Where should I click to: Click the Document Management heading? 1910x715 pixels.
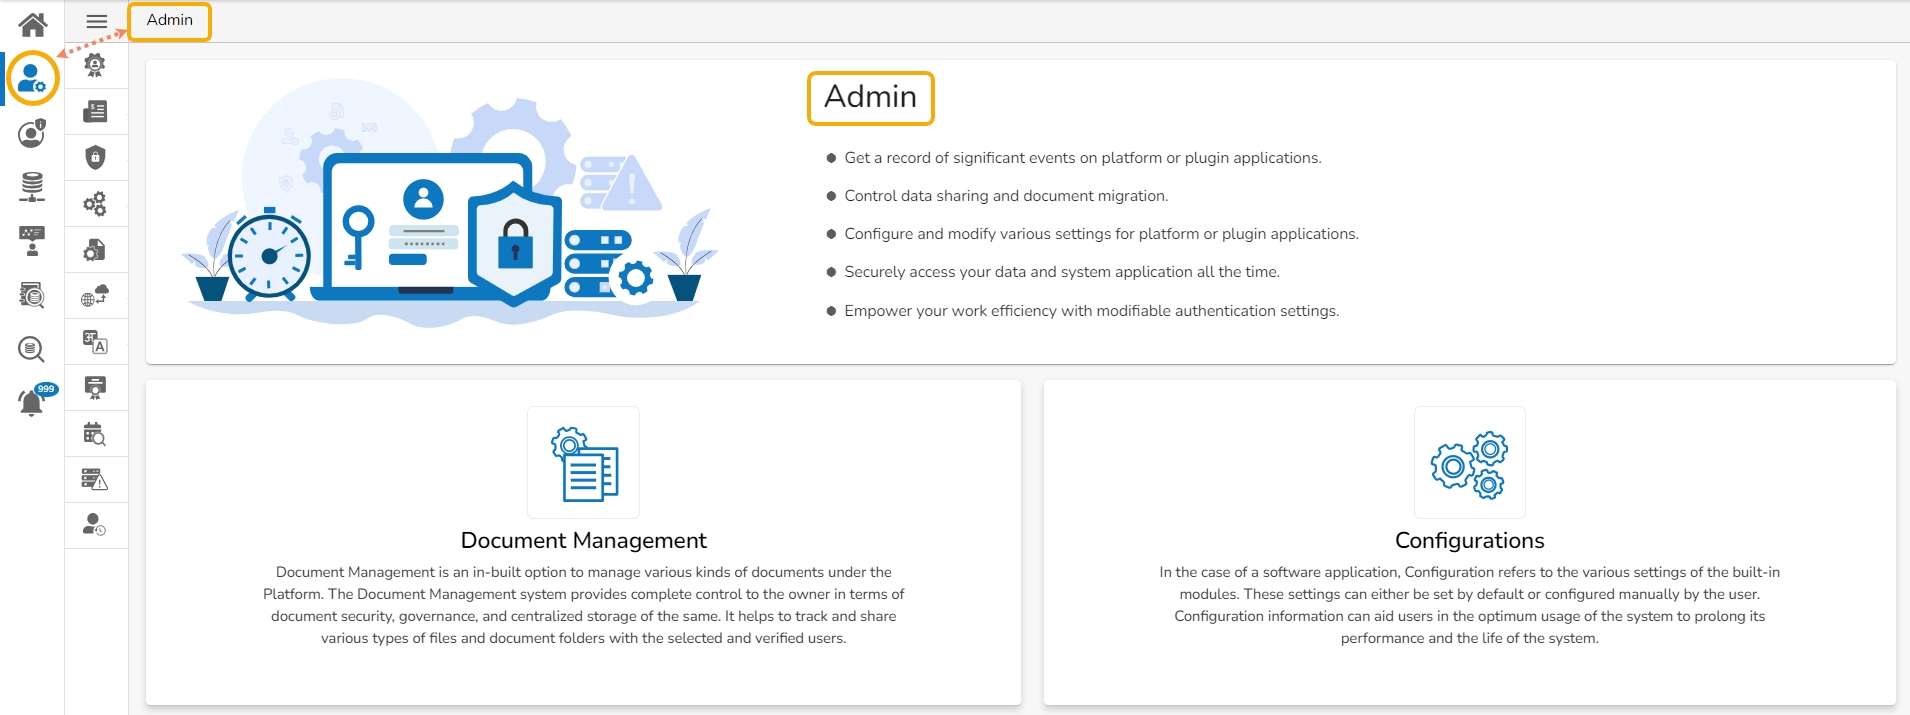(x=584, y=541)
